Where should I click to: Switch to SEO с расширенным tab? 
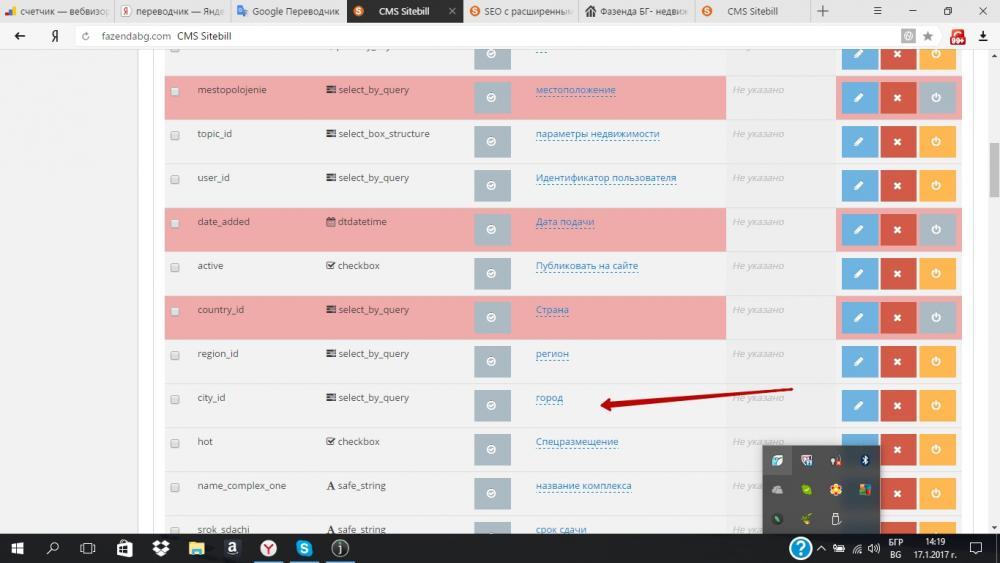[x=521, y=11]
